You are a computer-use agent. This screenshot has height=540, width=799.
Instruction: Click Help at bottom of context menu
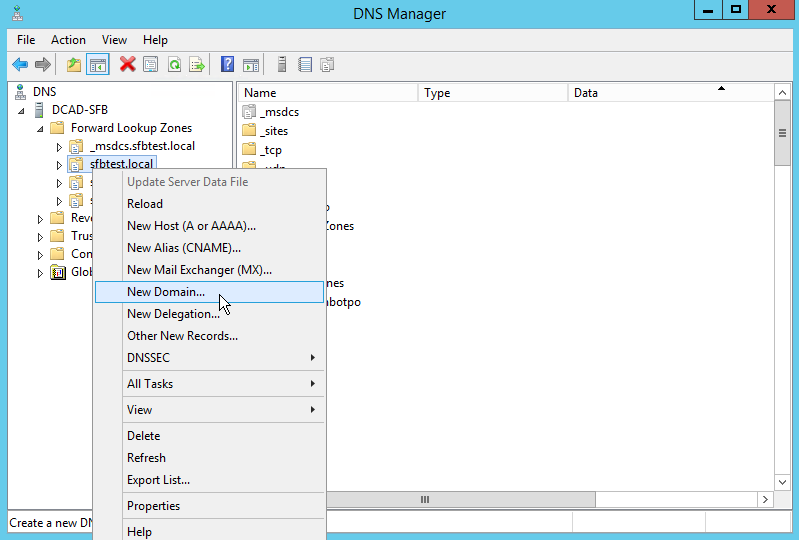coord(209,531)
